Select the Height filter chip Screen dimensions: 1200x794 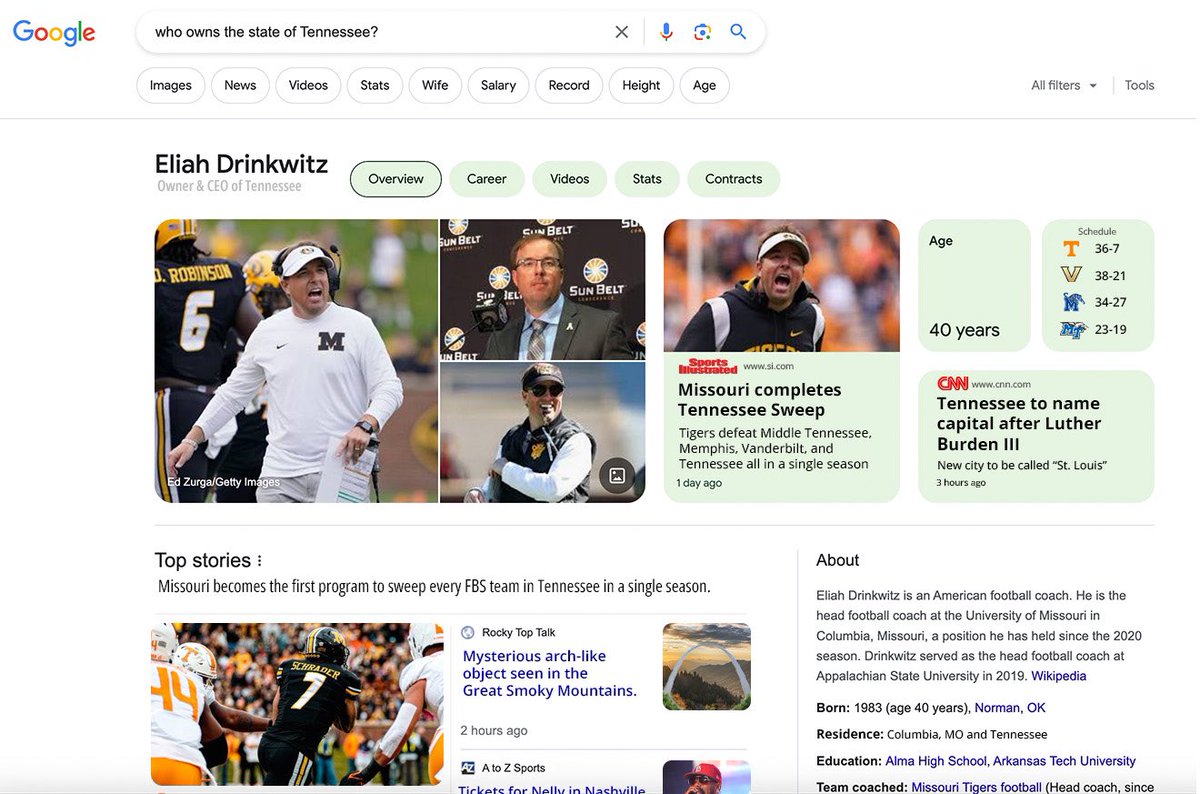tap(641, 85)
